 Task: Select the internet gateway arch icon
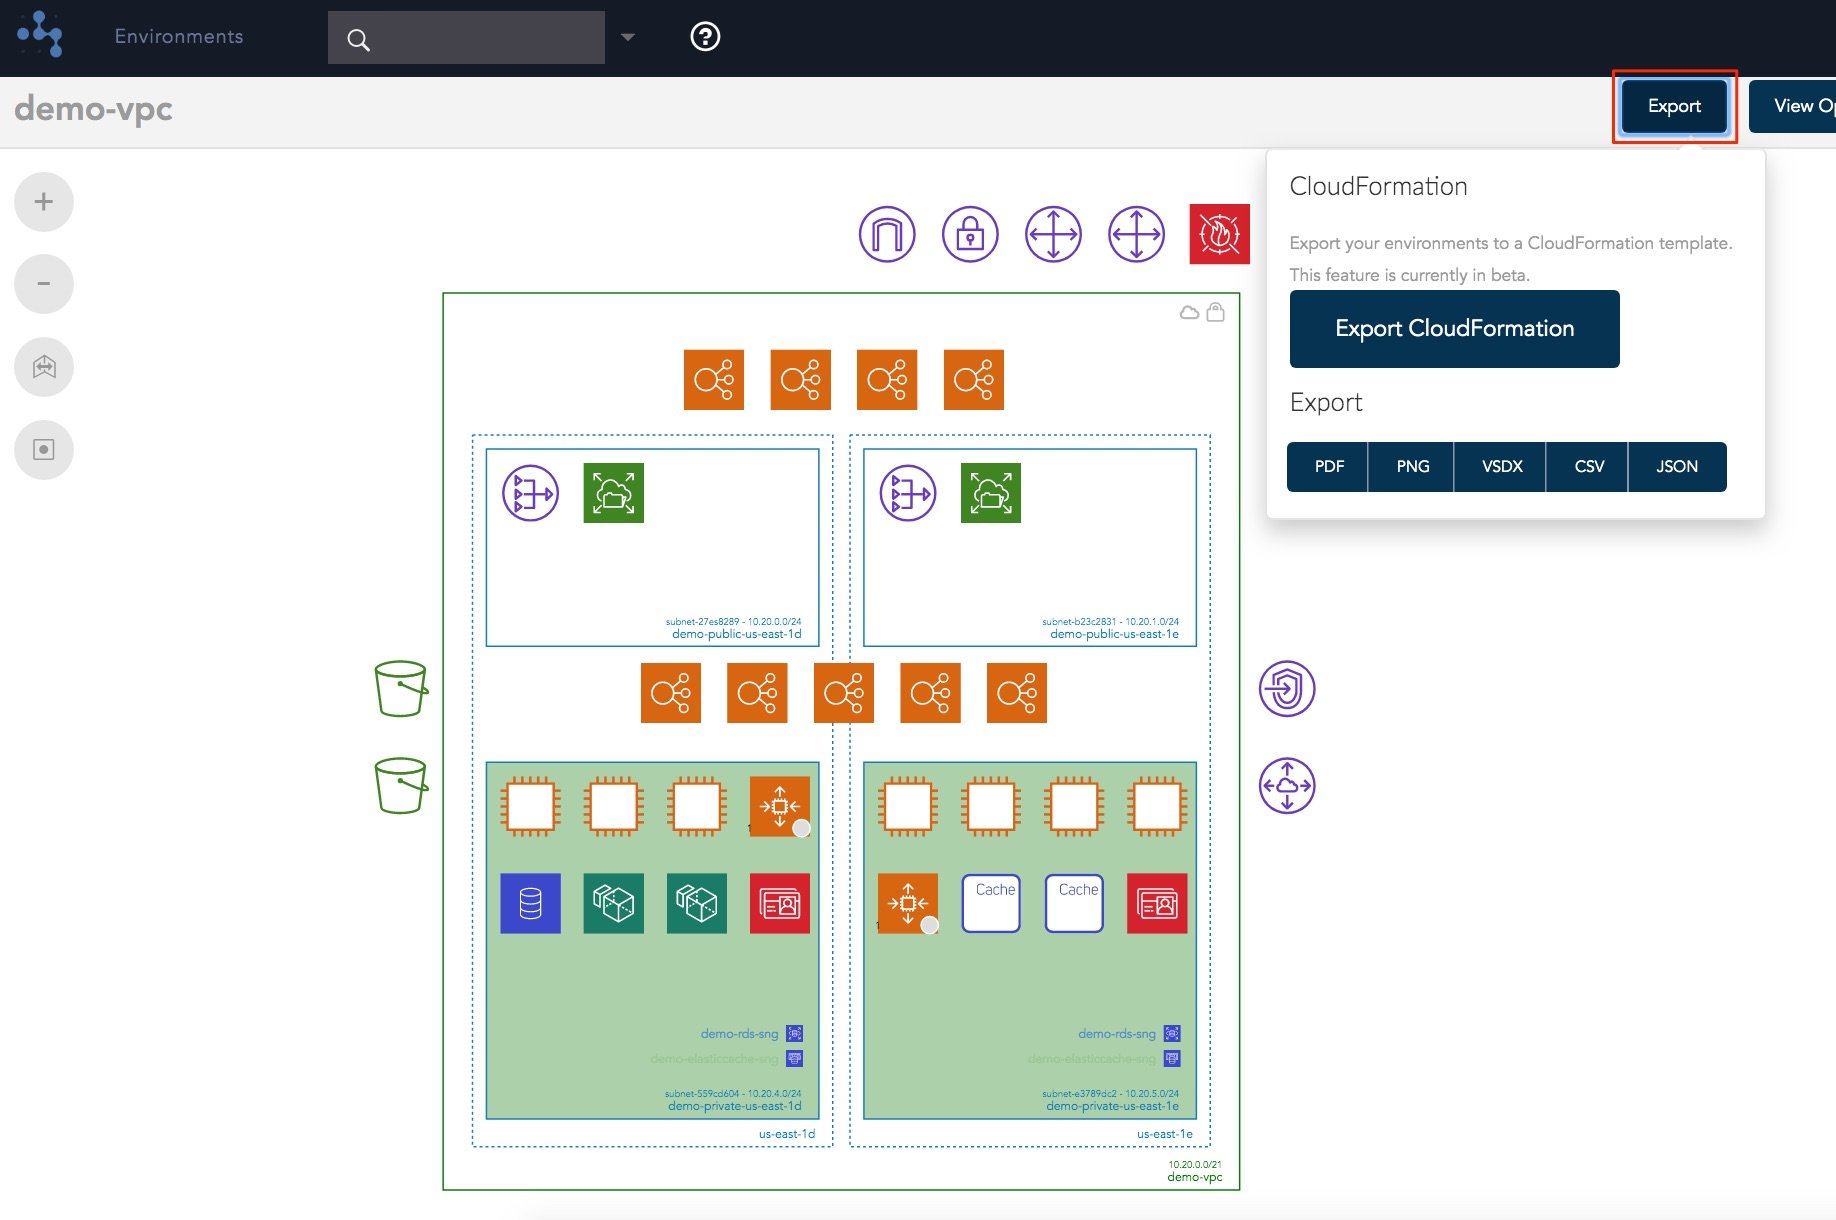tap(887, 235)
